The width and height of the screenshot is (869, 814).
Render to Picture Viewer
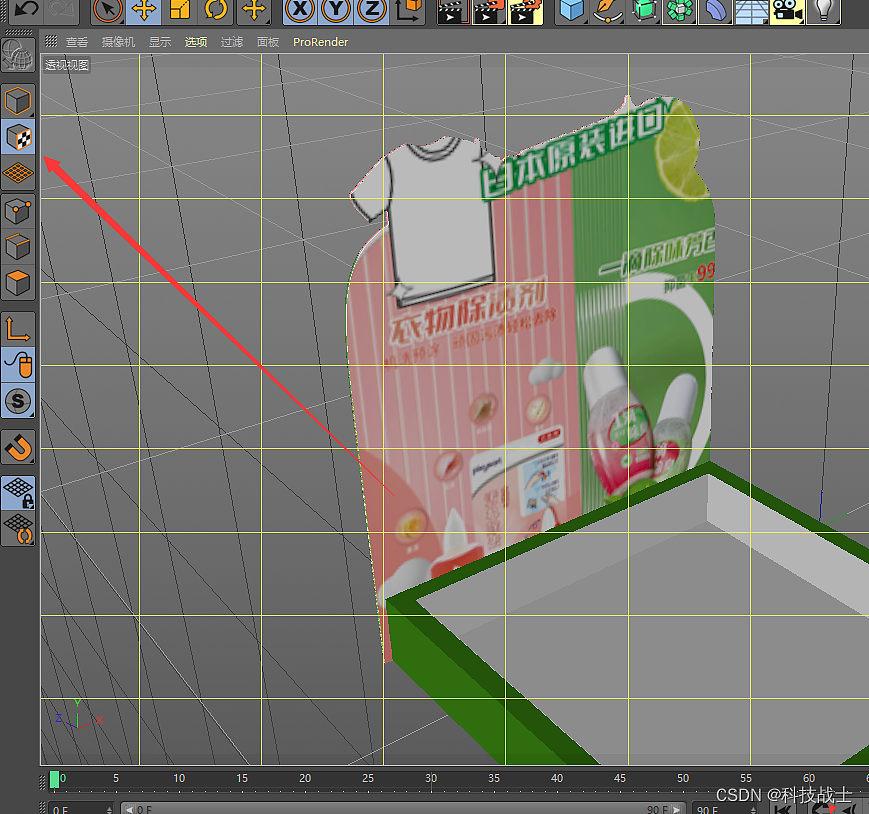click(x=489, y=11)
